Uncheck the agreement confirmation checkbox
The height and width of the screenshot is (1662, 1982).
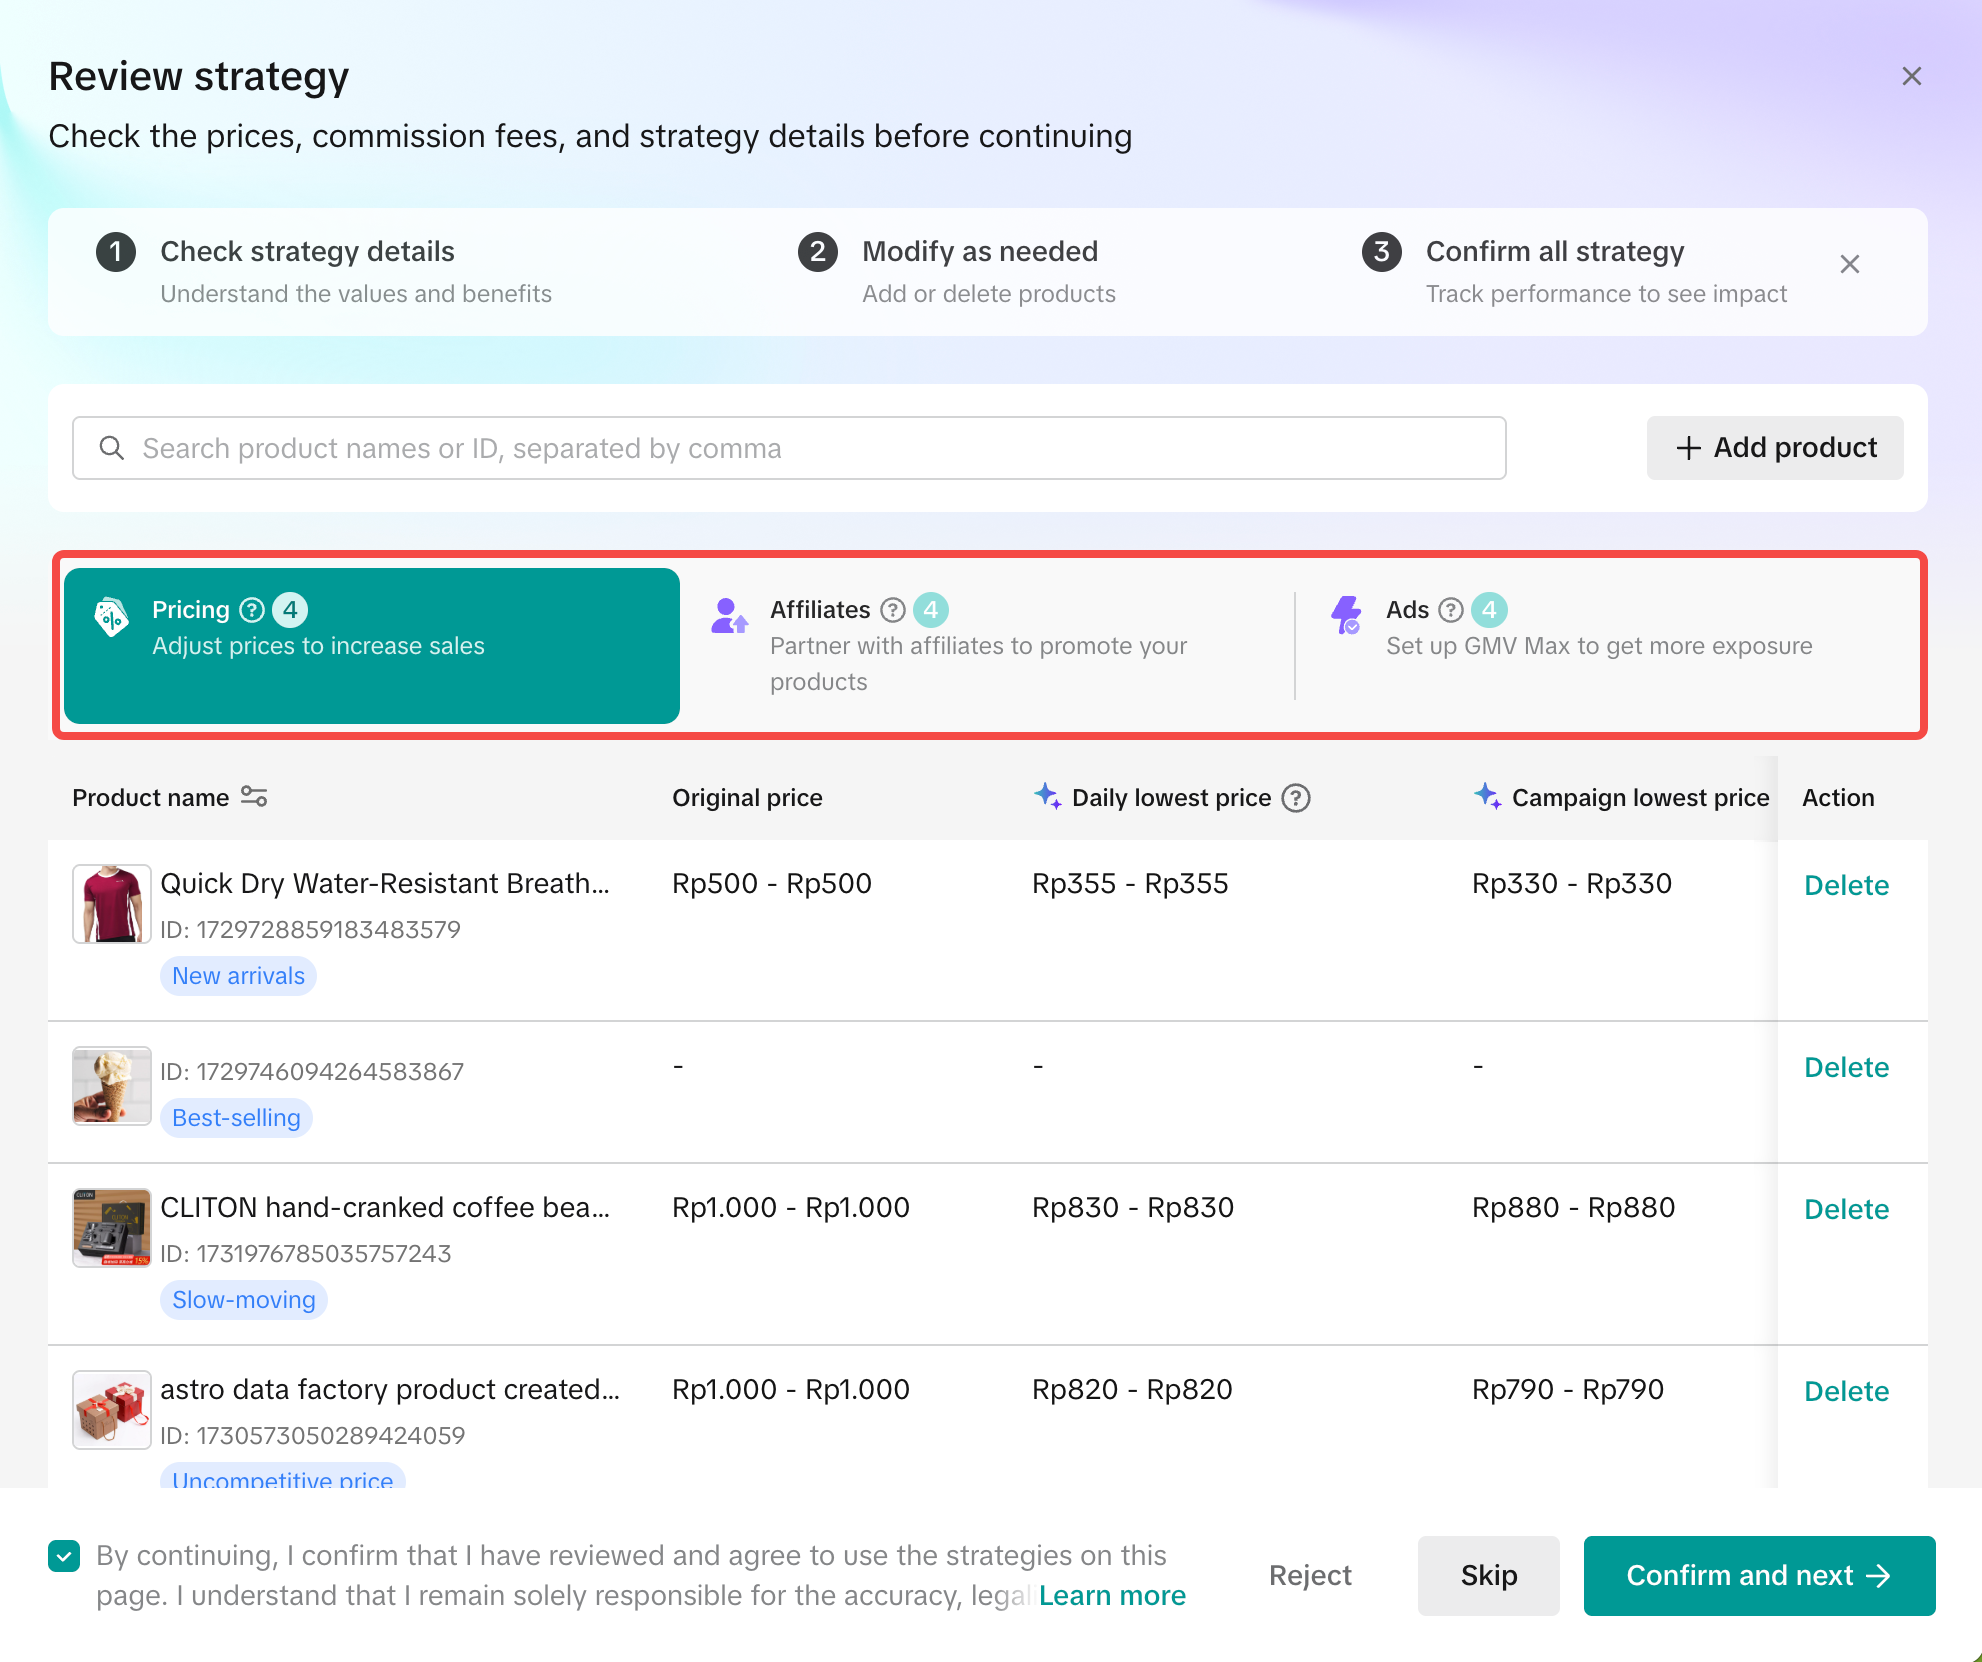click(64, 1556)
